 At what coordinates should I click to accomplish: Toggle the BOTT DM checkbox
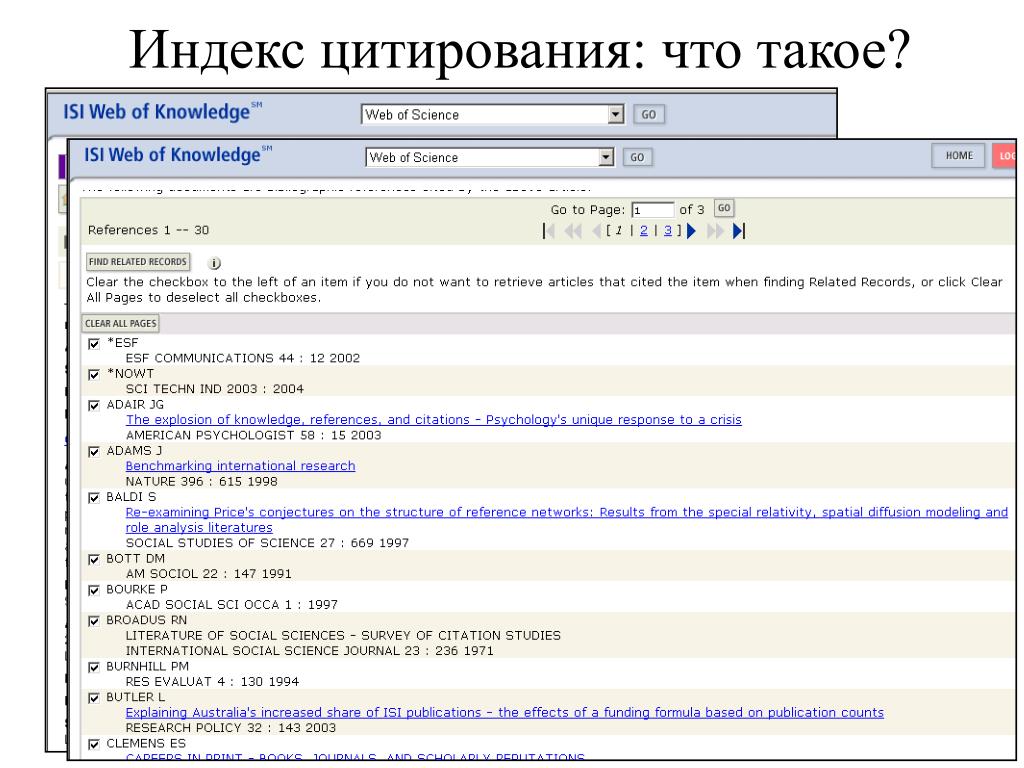click(x=94, y=559)
